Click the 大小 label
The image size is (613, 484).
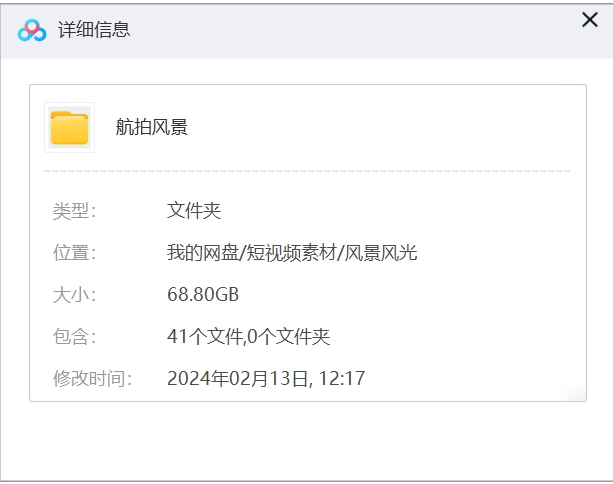[74, 295]
